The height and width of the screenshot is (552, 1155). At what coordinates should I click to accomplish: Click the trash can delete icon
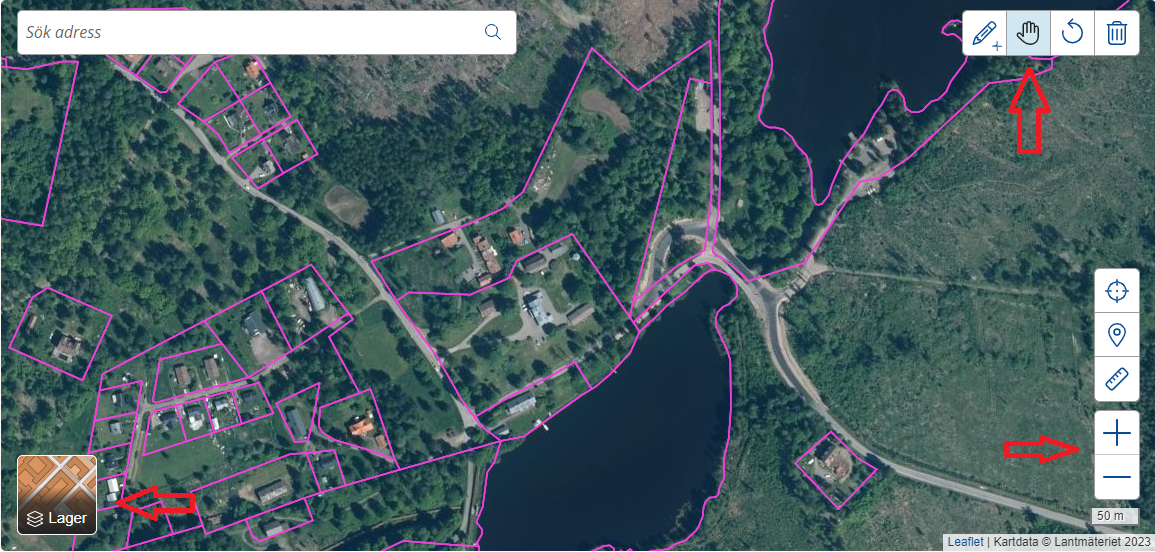[1117, 33]
